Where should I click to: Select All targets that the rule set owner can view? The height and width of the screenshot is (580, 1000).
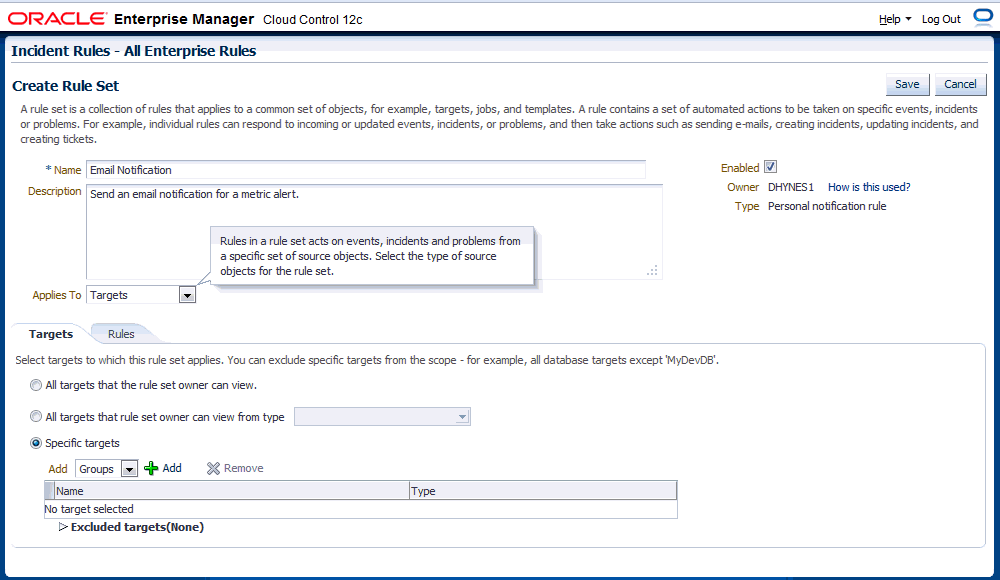36,385
